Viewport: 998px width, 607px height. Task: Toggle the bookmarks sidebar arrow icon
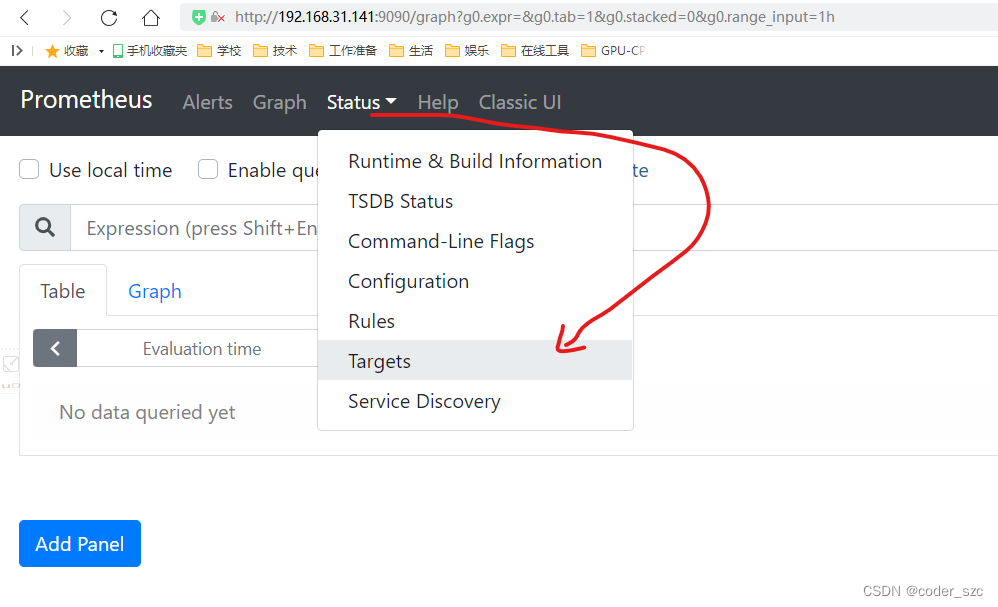pos(17,51)
